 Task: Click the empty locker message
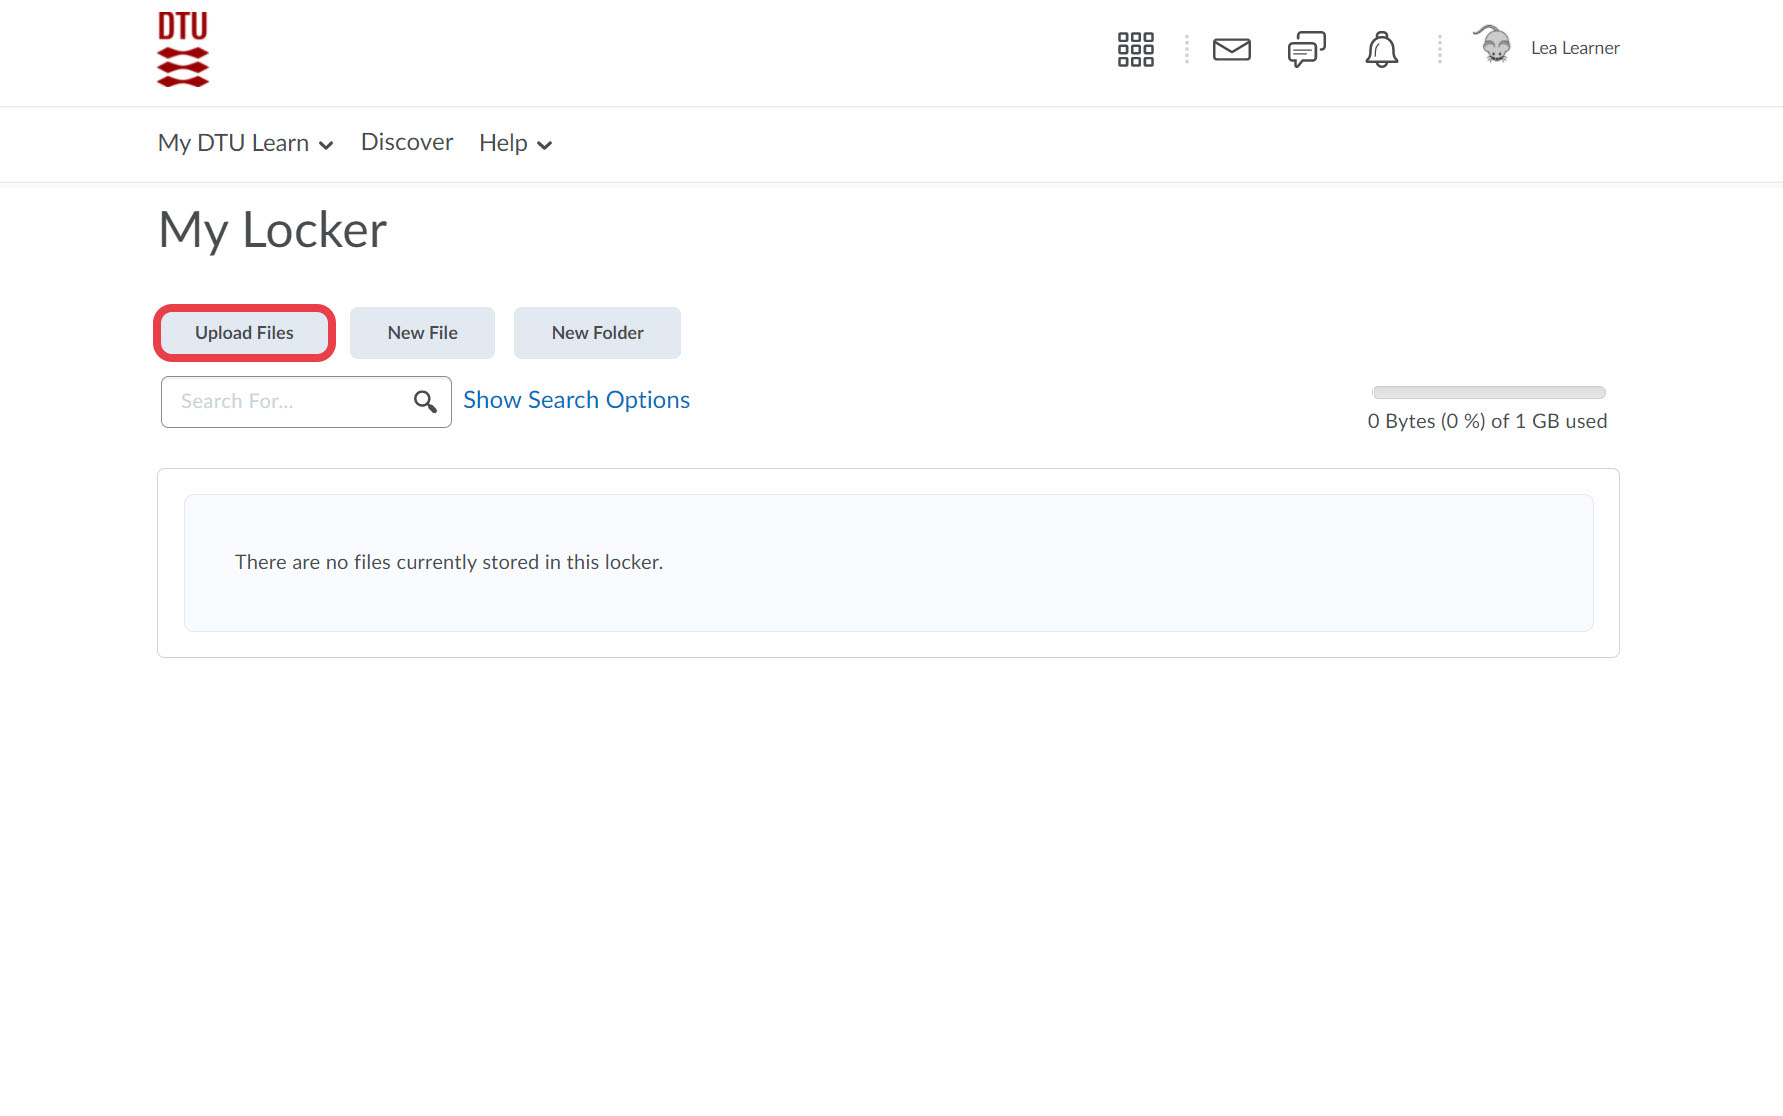[x=449, y=562]
